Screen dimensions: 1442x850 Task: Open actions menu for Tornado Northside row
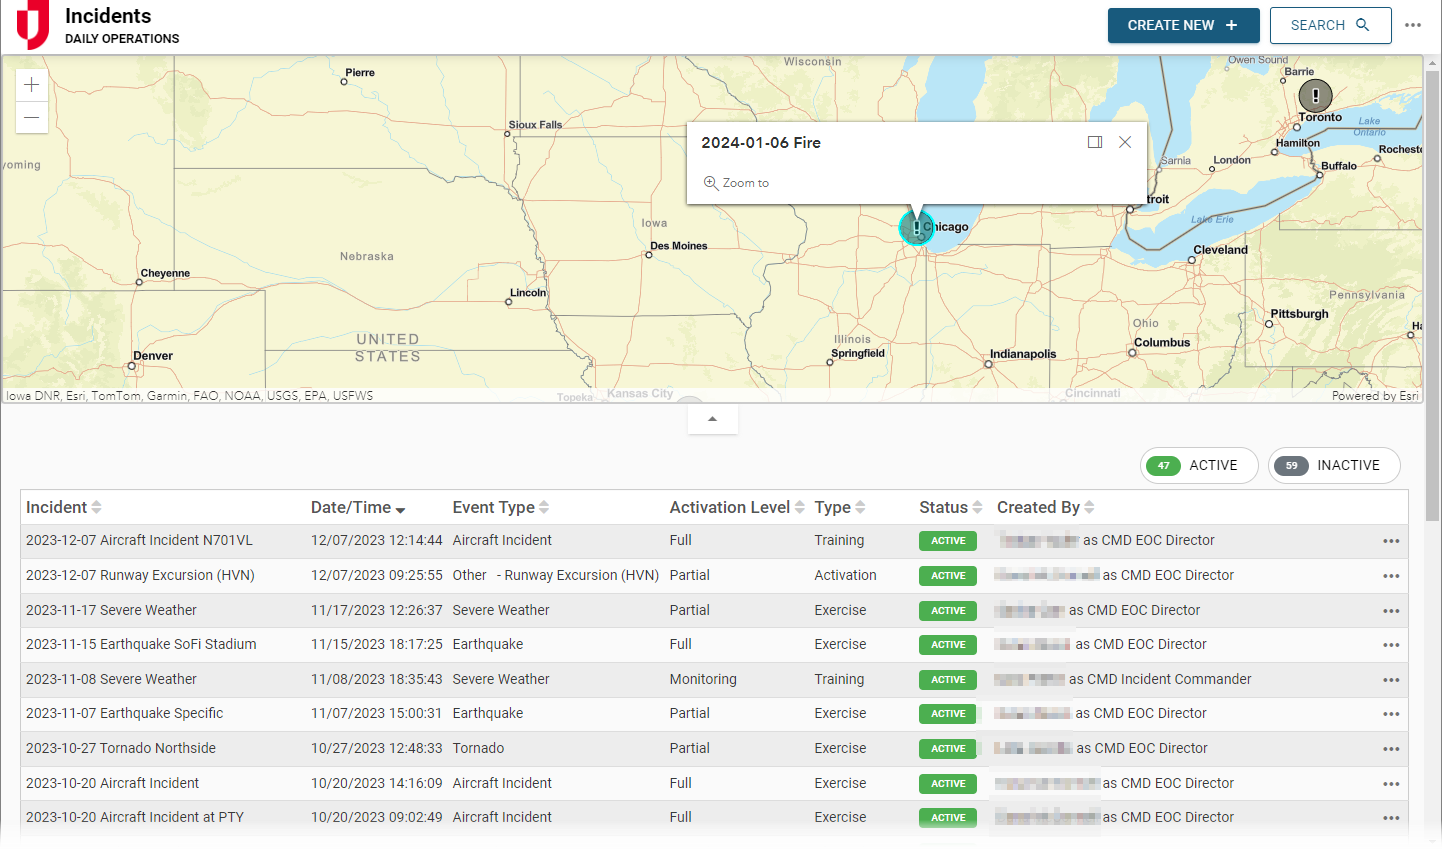[1390, 749]
